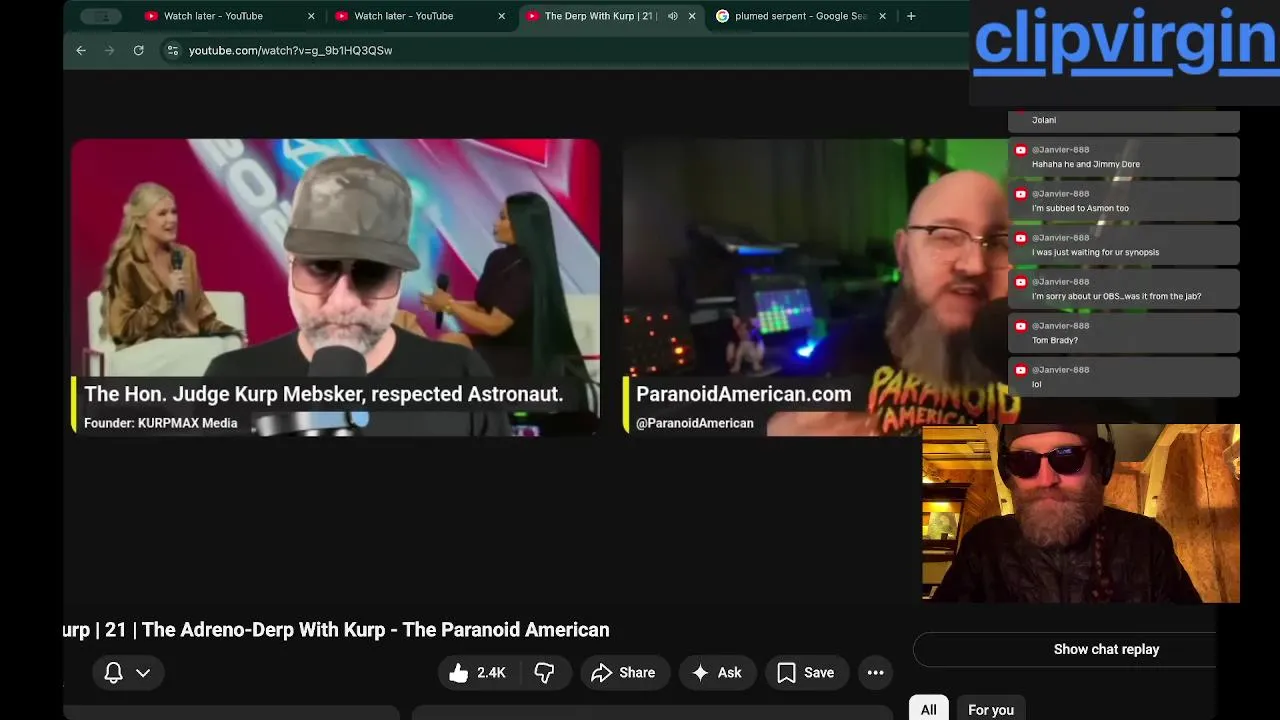Image resolution: width=1280 pixels, height=720 pixels.
Task: Reload the YouTube page
Action: tap(138, 50)
